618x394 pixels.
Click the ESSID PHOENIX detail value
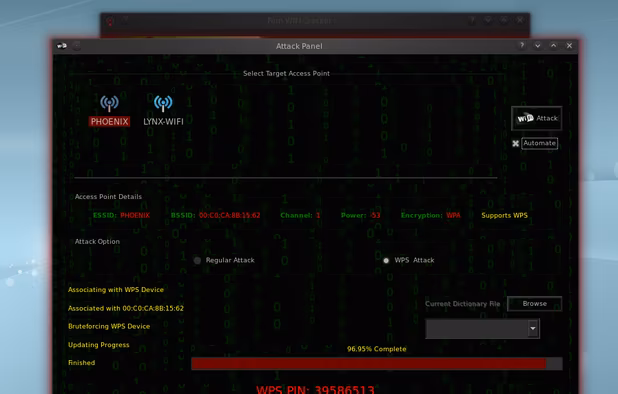(x=135, y=216)
